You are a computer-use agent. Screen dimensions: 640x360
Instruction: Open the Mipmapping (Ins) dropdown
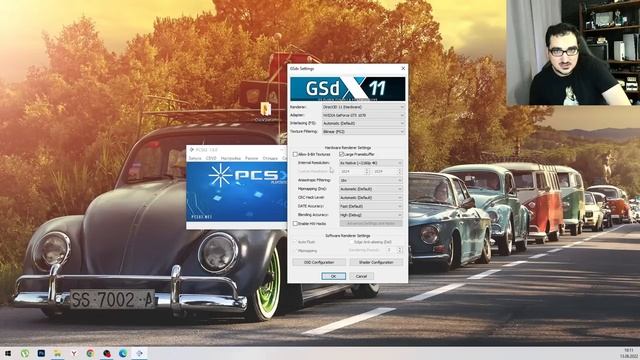(x=371, y=189)
